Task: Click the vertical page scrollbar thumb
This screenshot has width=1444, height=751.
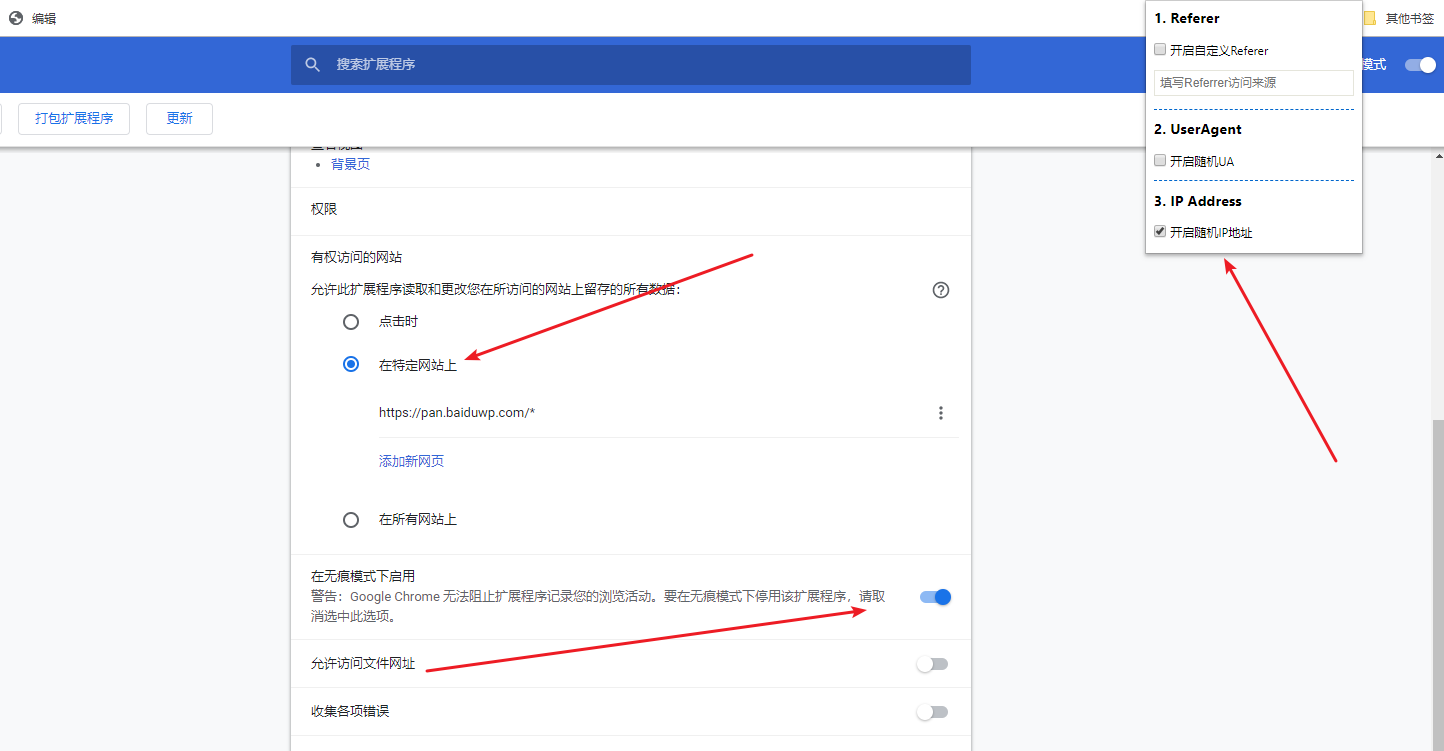Action: point(1438,585)
